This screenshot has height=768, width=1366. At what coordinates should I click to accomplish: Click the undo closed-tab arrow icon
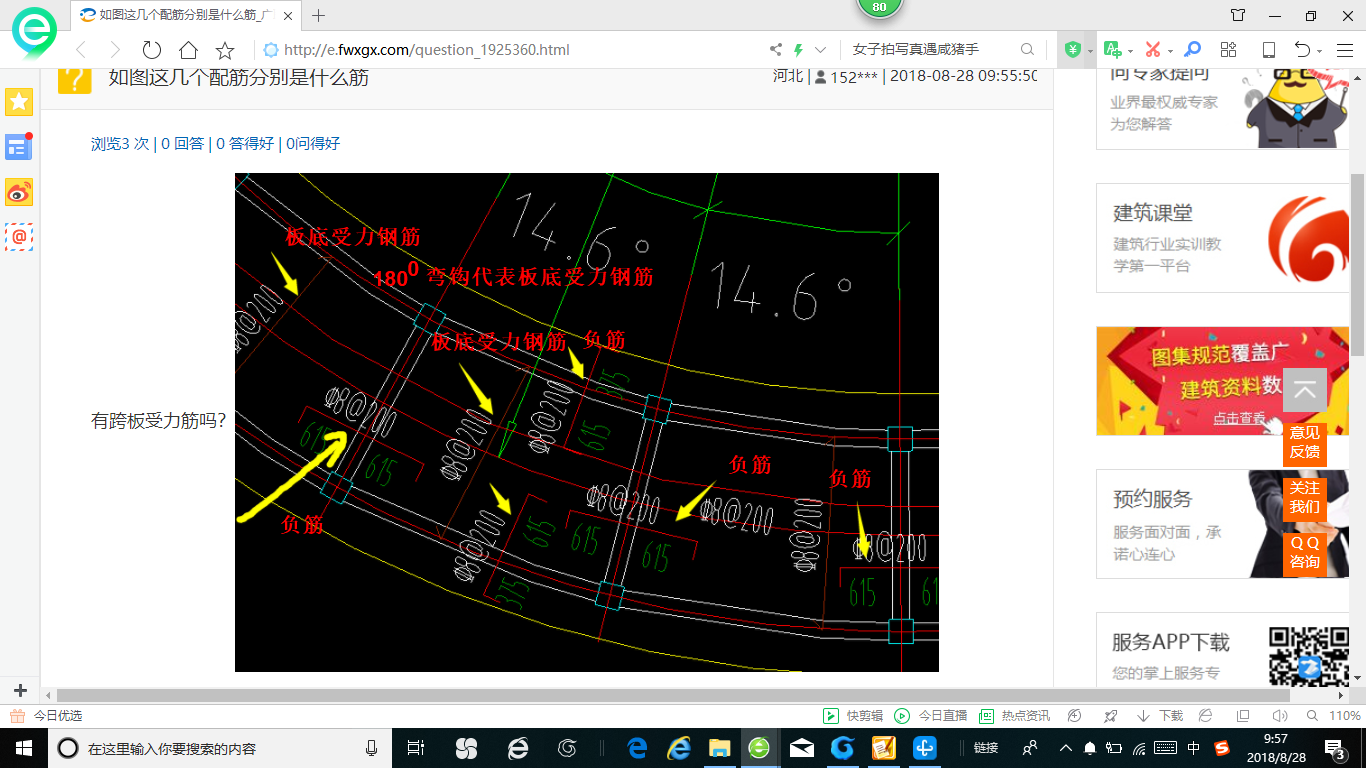1302,50
